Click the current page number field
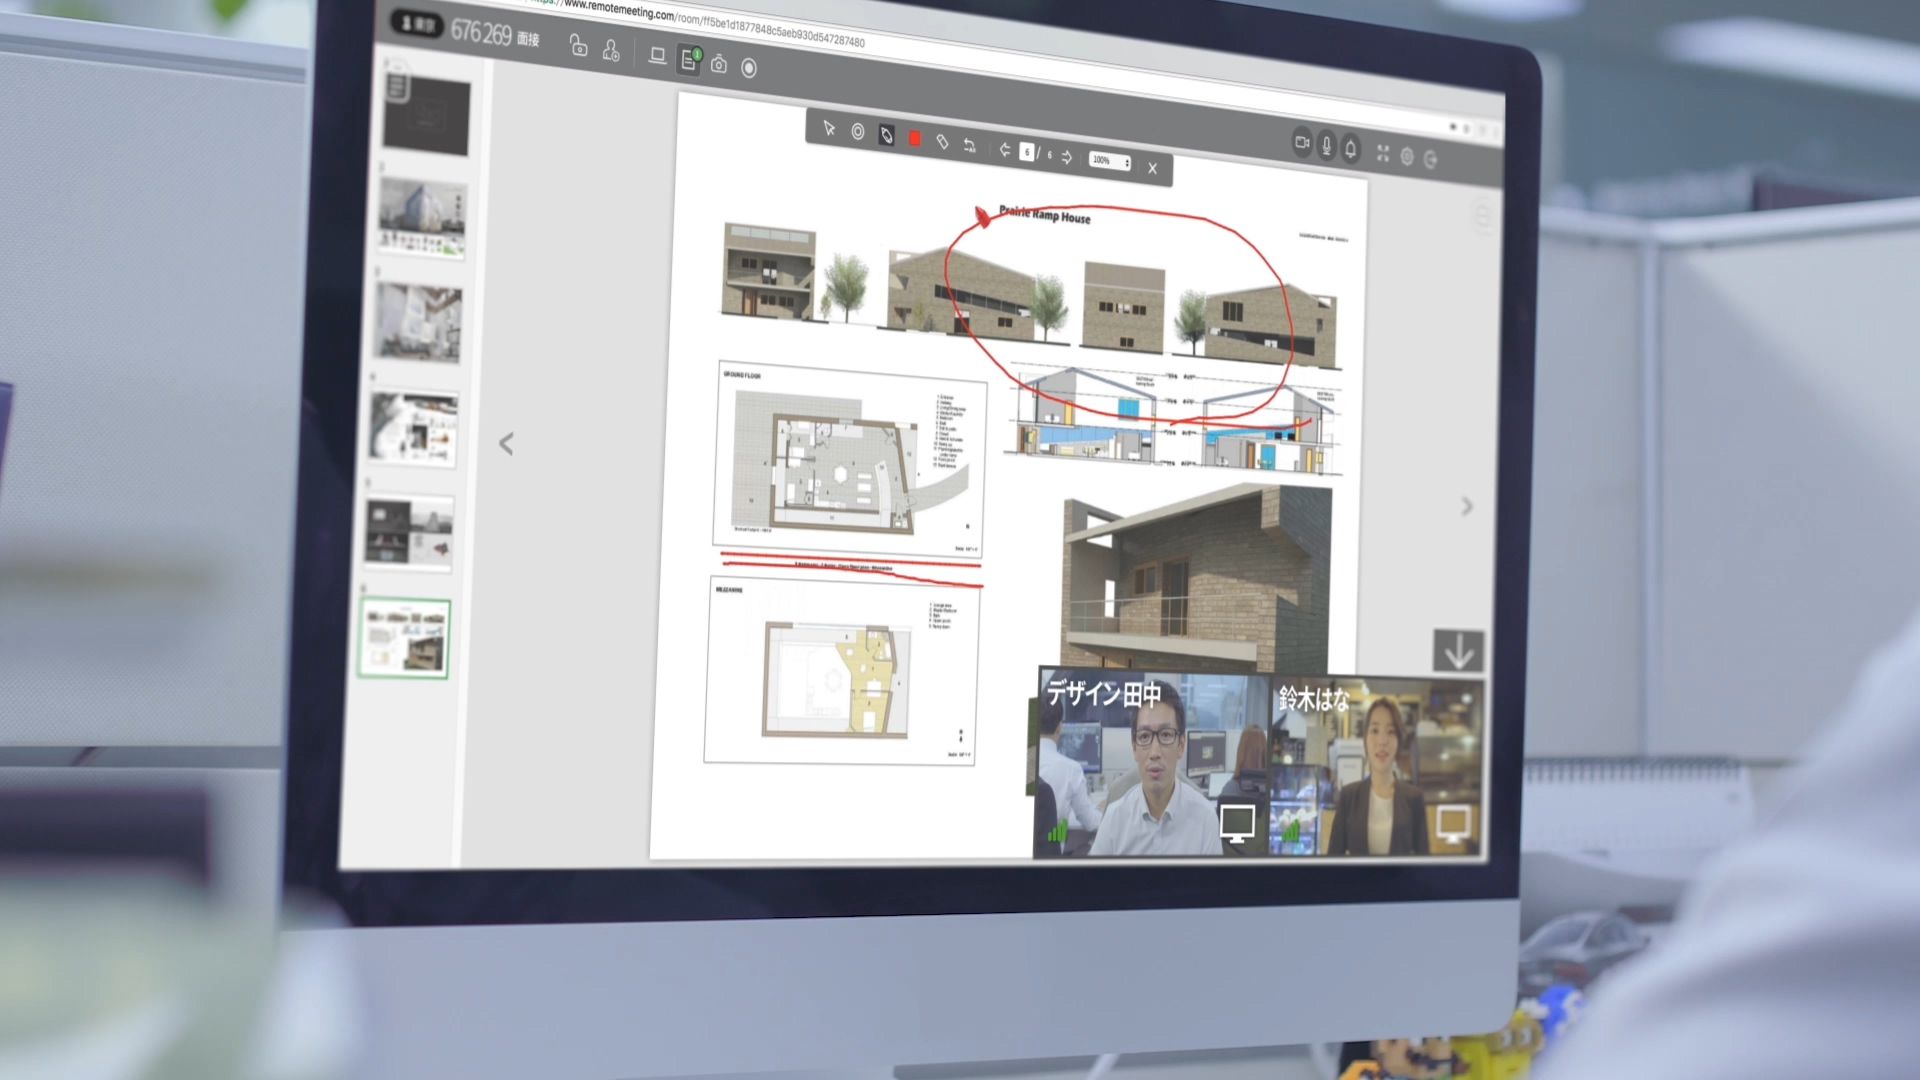The image size is (1920, 1080). (1027, 152)
